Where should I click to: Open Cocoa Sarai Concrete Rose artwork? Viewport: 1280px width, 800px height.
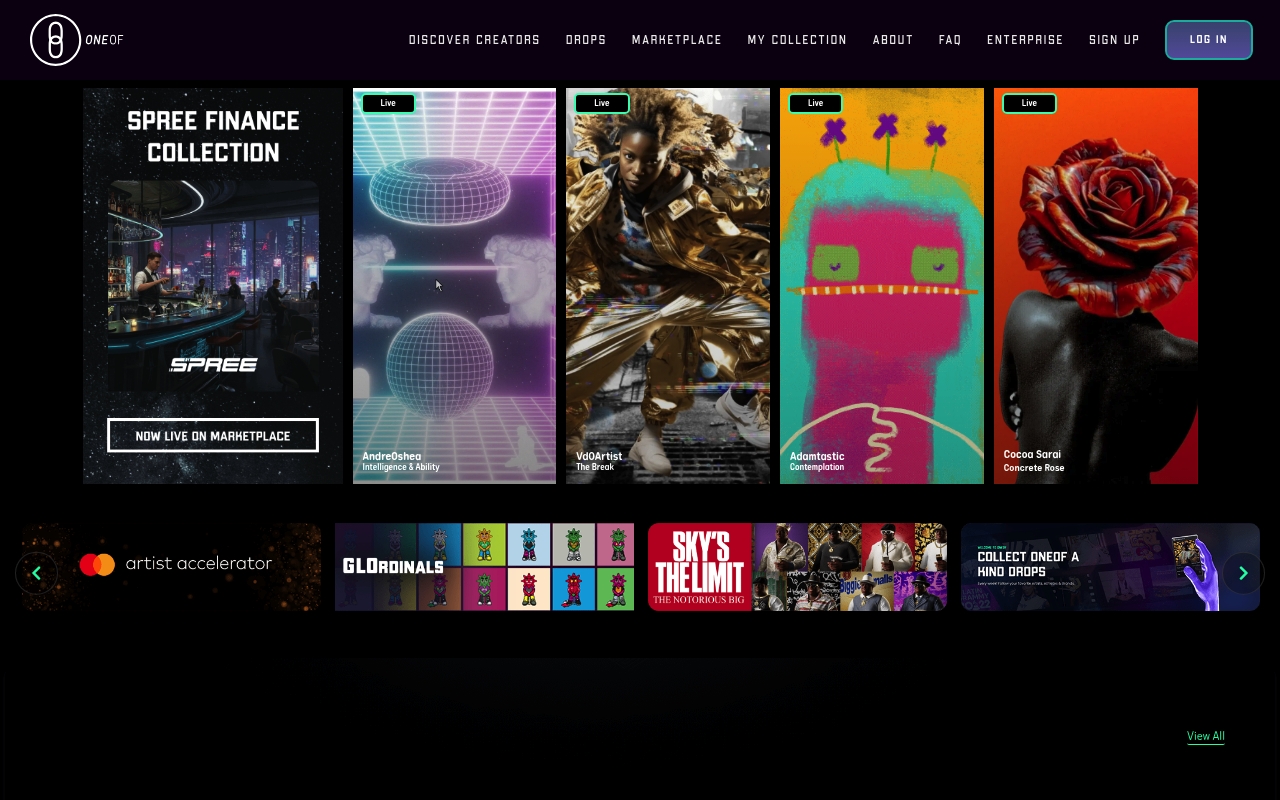tap(1096, 286)
